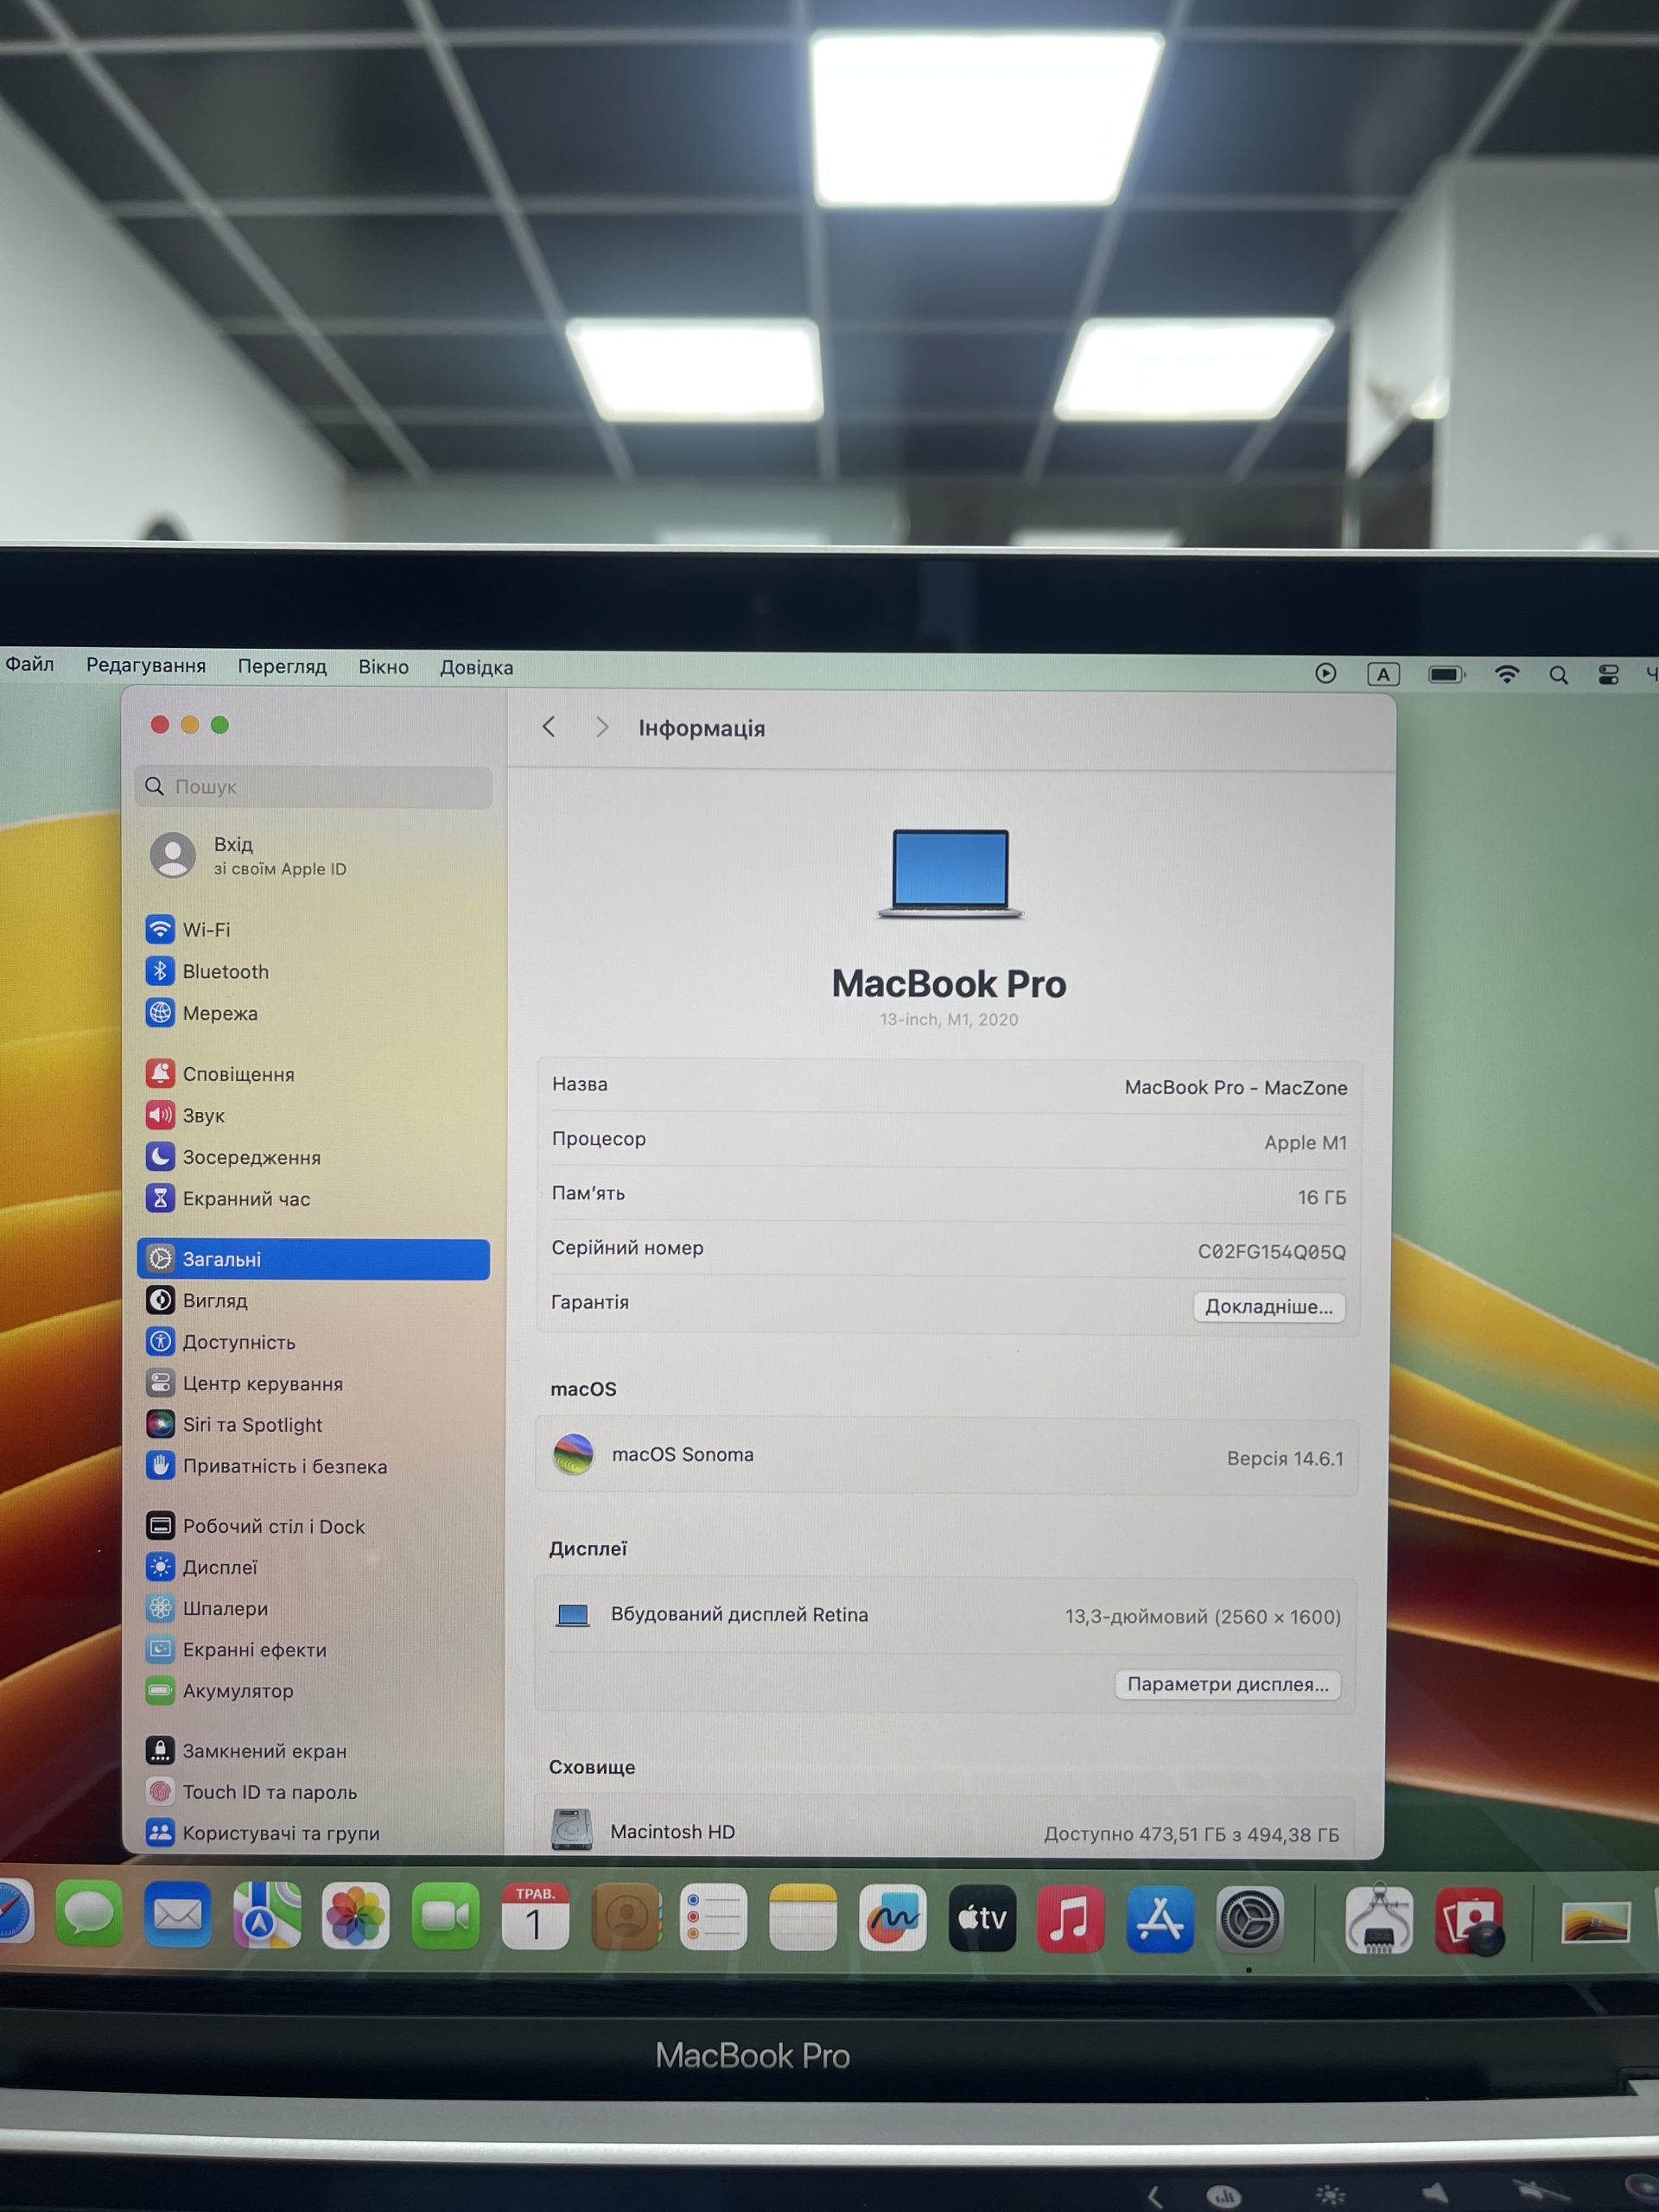
Task: Click the macOS Sonoma row
Action: click(947, 1456)
